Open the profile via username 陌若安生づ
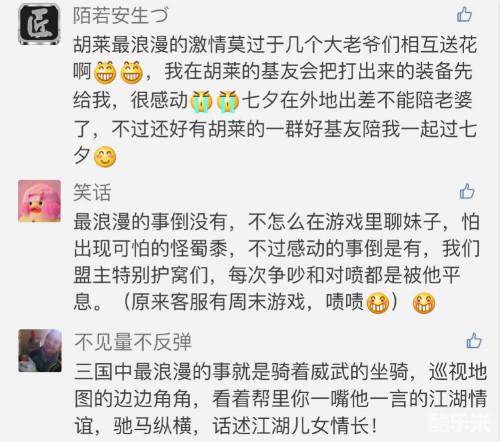Image resolution: width=500 pixels, height=442 pixels. [121, 15]
